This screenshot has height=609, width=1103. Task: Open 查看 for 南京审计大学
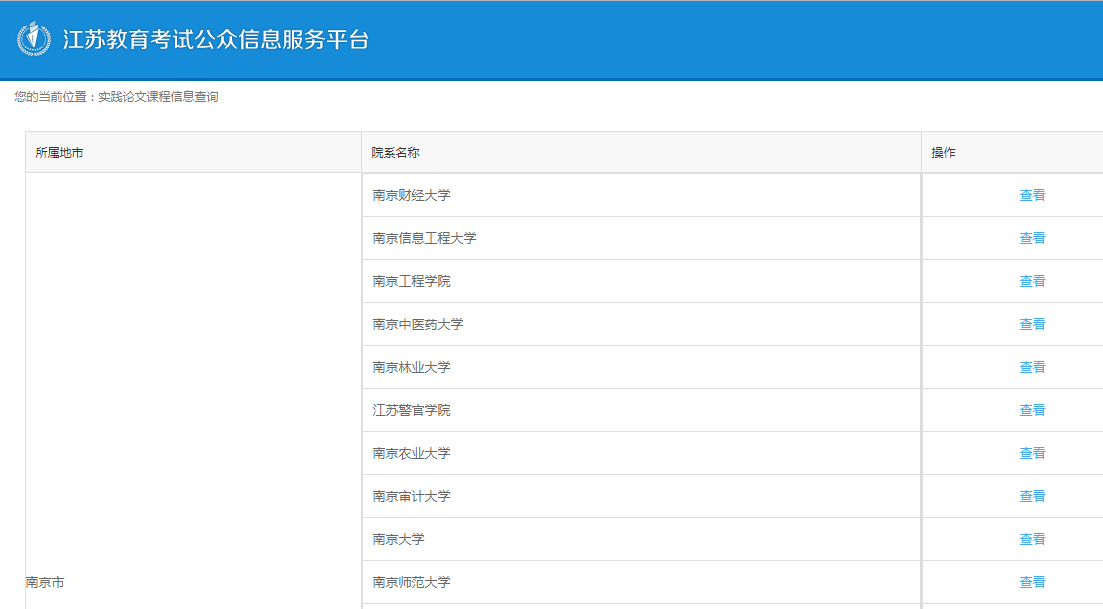click(1032, 496)
